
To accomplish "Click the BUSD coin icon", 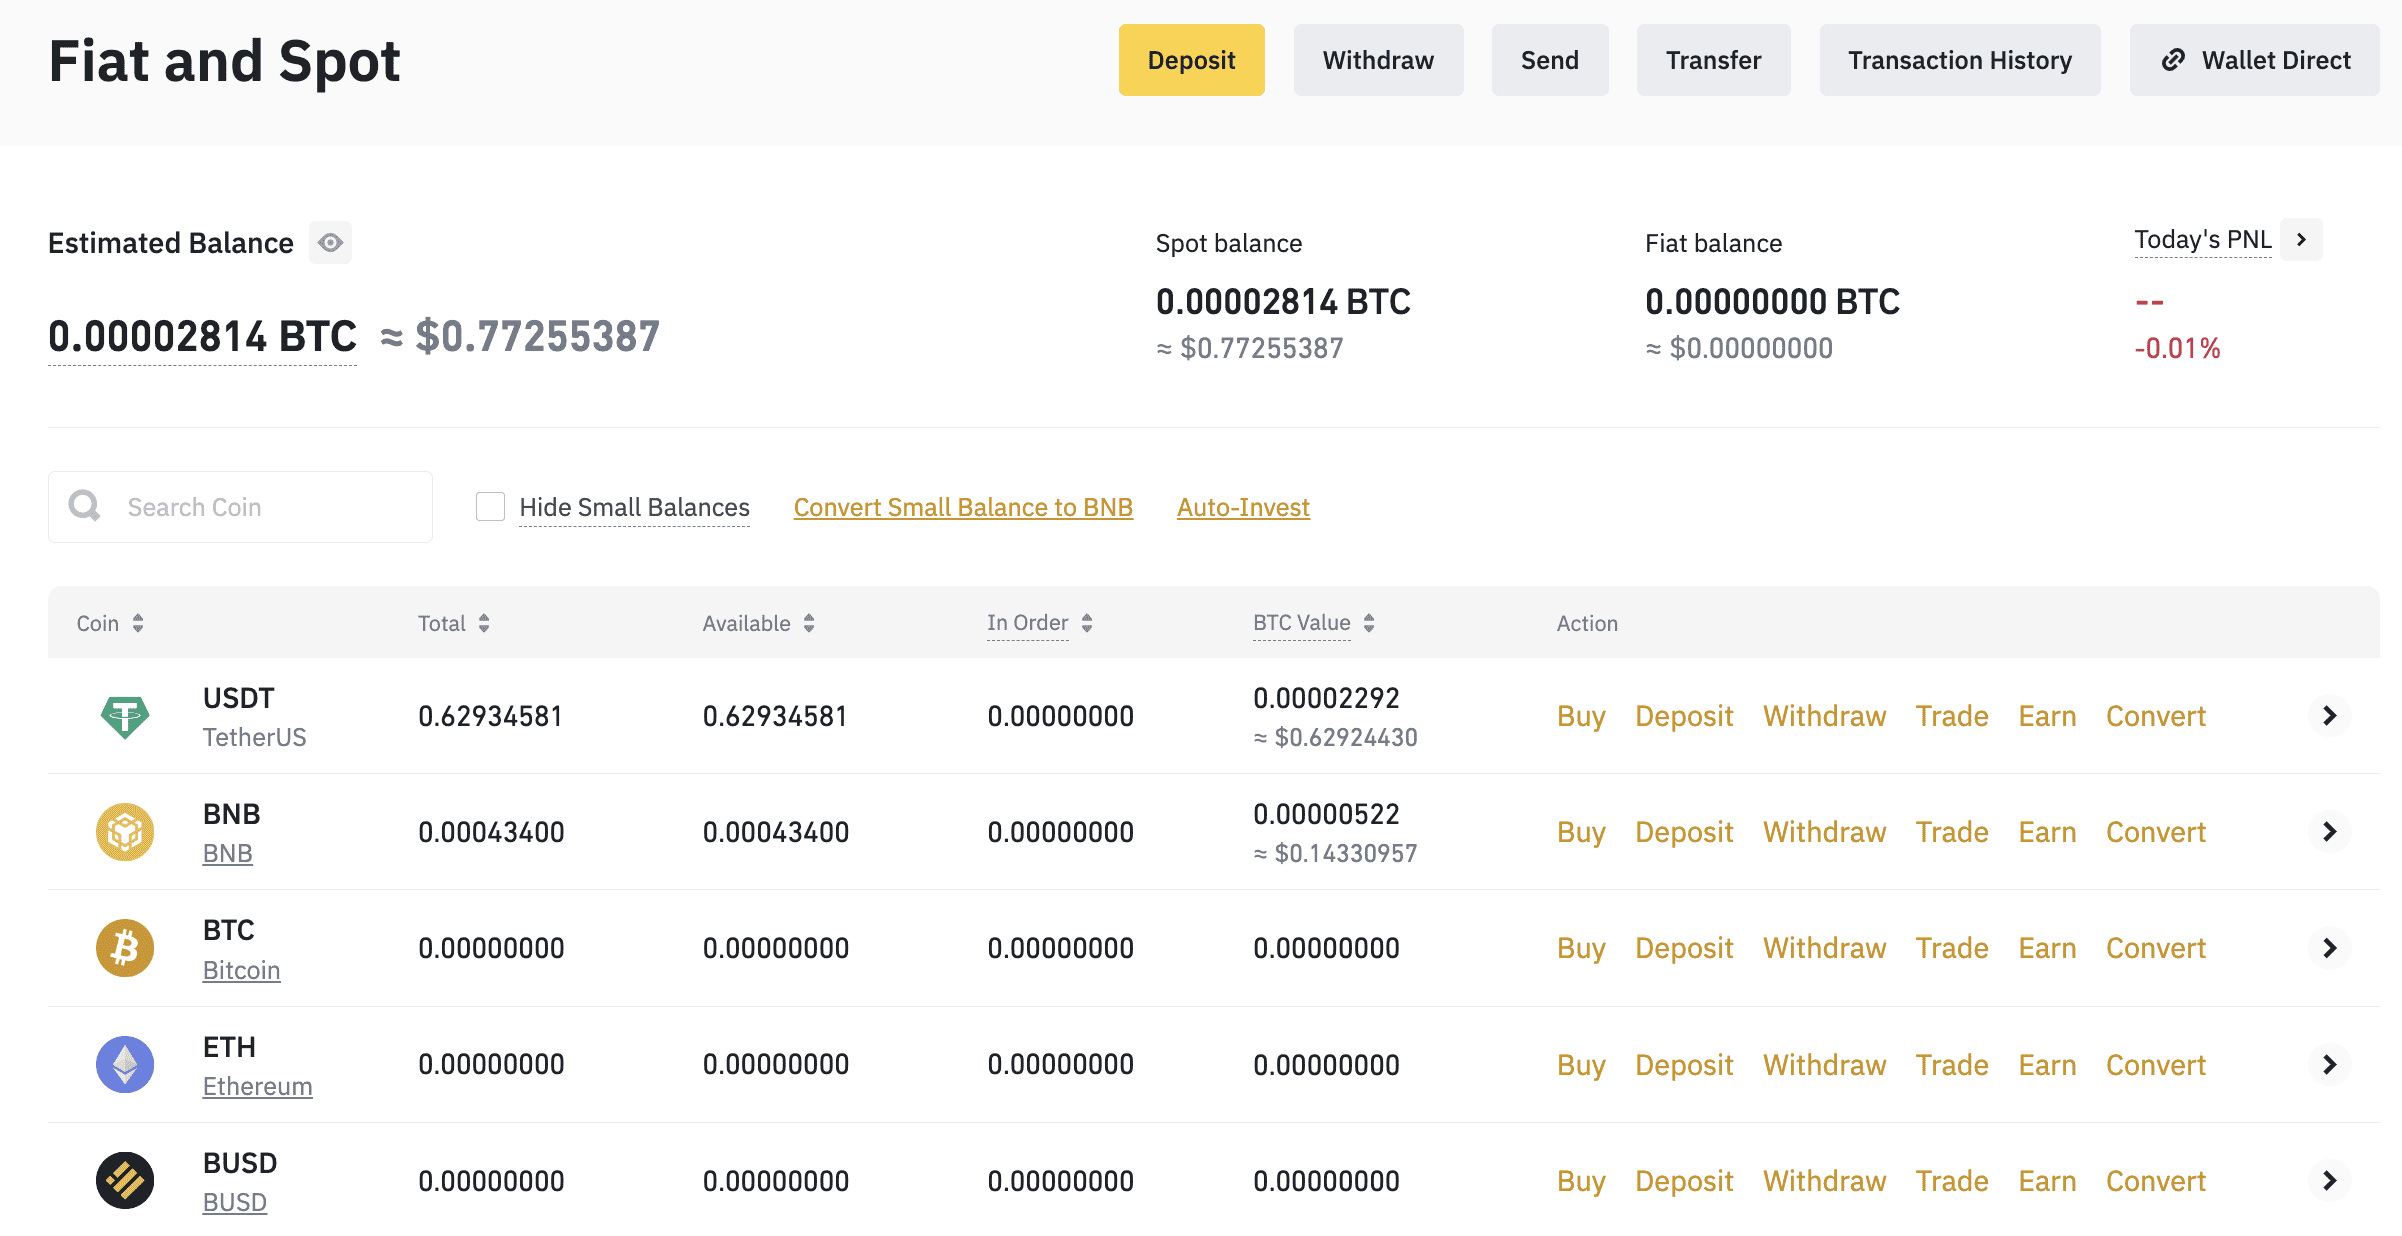I will (125, 1180).
